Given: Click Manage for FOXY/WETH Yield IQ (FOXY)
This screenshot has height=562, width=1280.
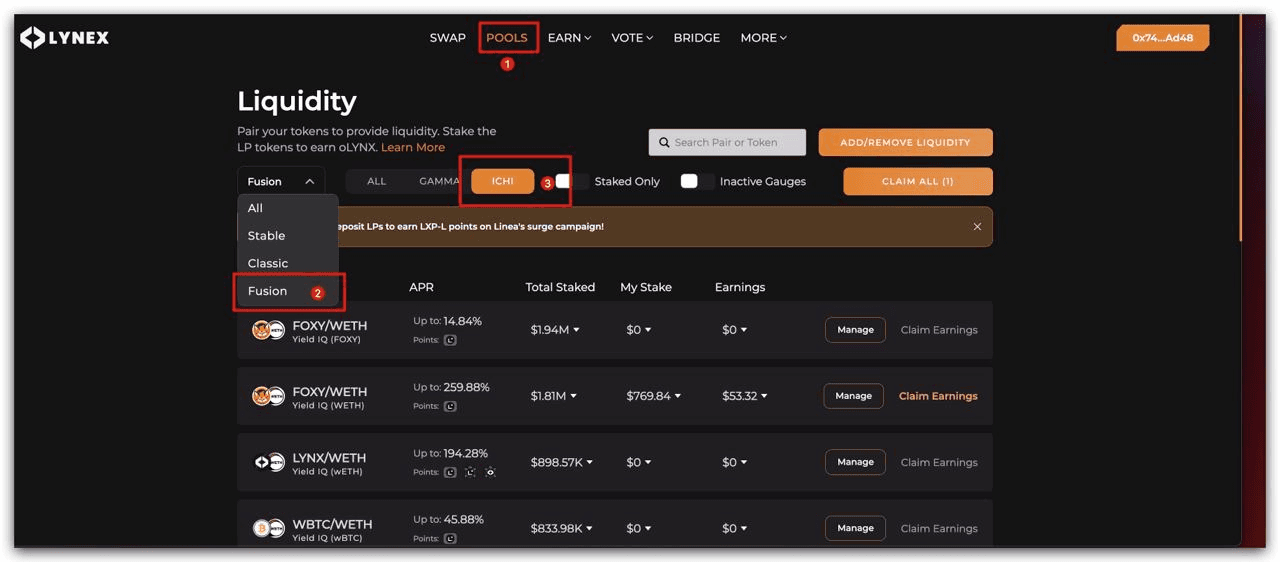Looking at the screenshot, I should point(855,330).
